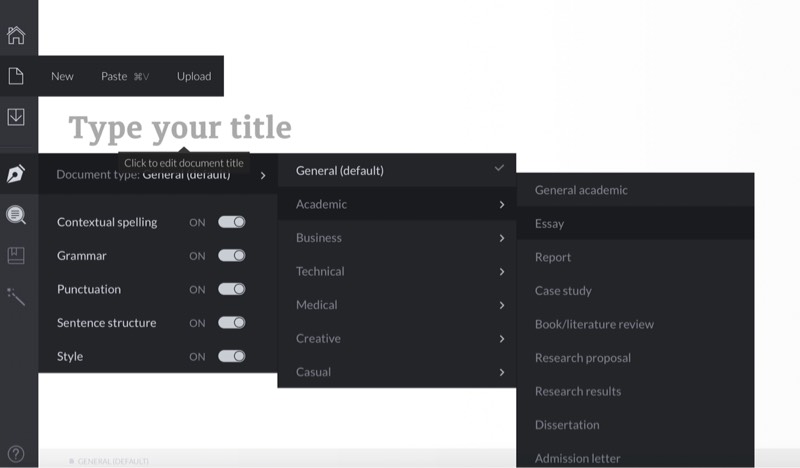800x468 pixels.
Task: Switch off the Style toggle
Action: point(232,356)
